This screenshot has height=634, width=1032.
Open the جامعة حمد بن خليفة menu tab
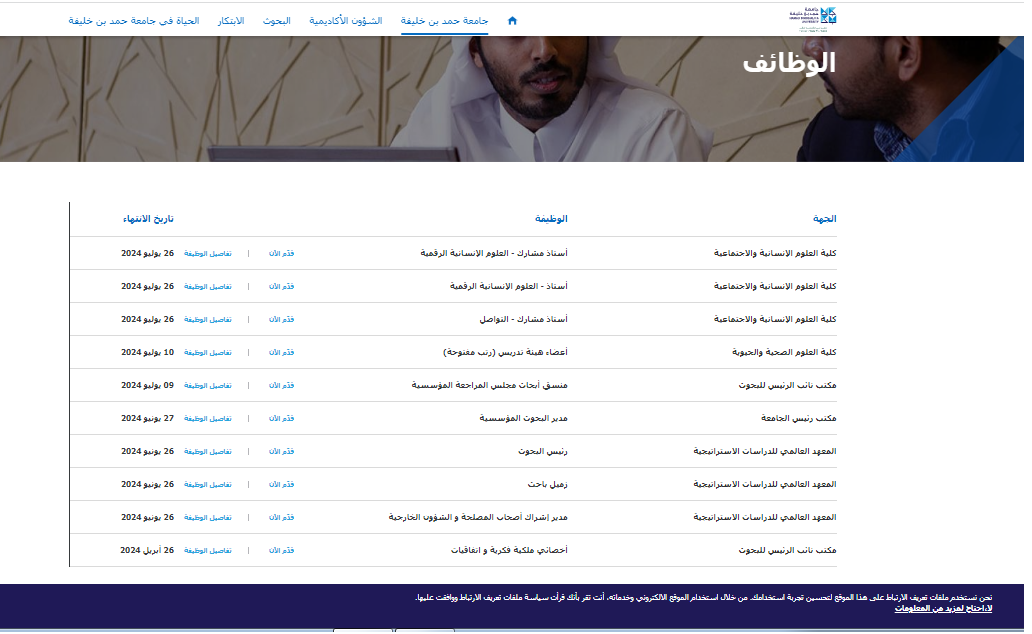click(444, 20)
